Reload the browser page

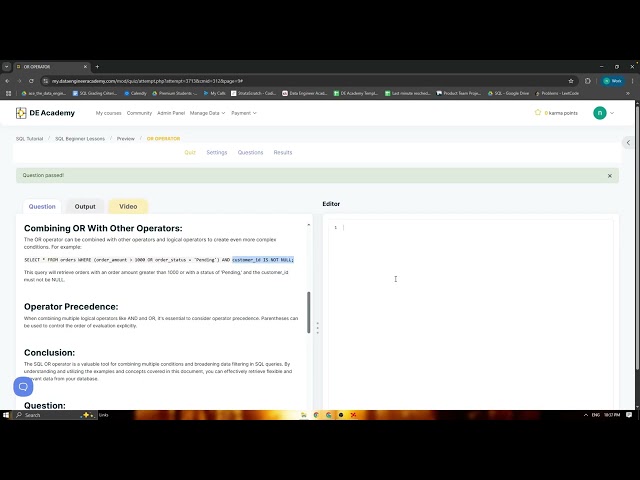pyautogui.click(x=31, y=81)
